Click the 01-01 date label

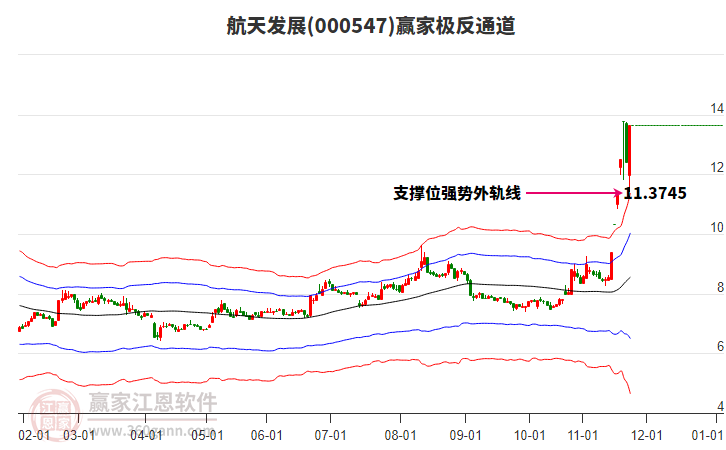coord(707,436)
